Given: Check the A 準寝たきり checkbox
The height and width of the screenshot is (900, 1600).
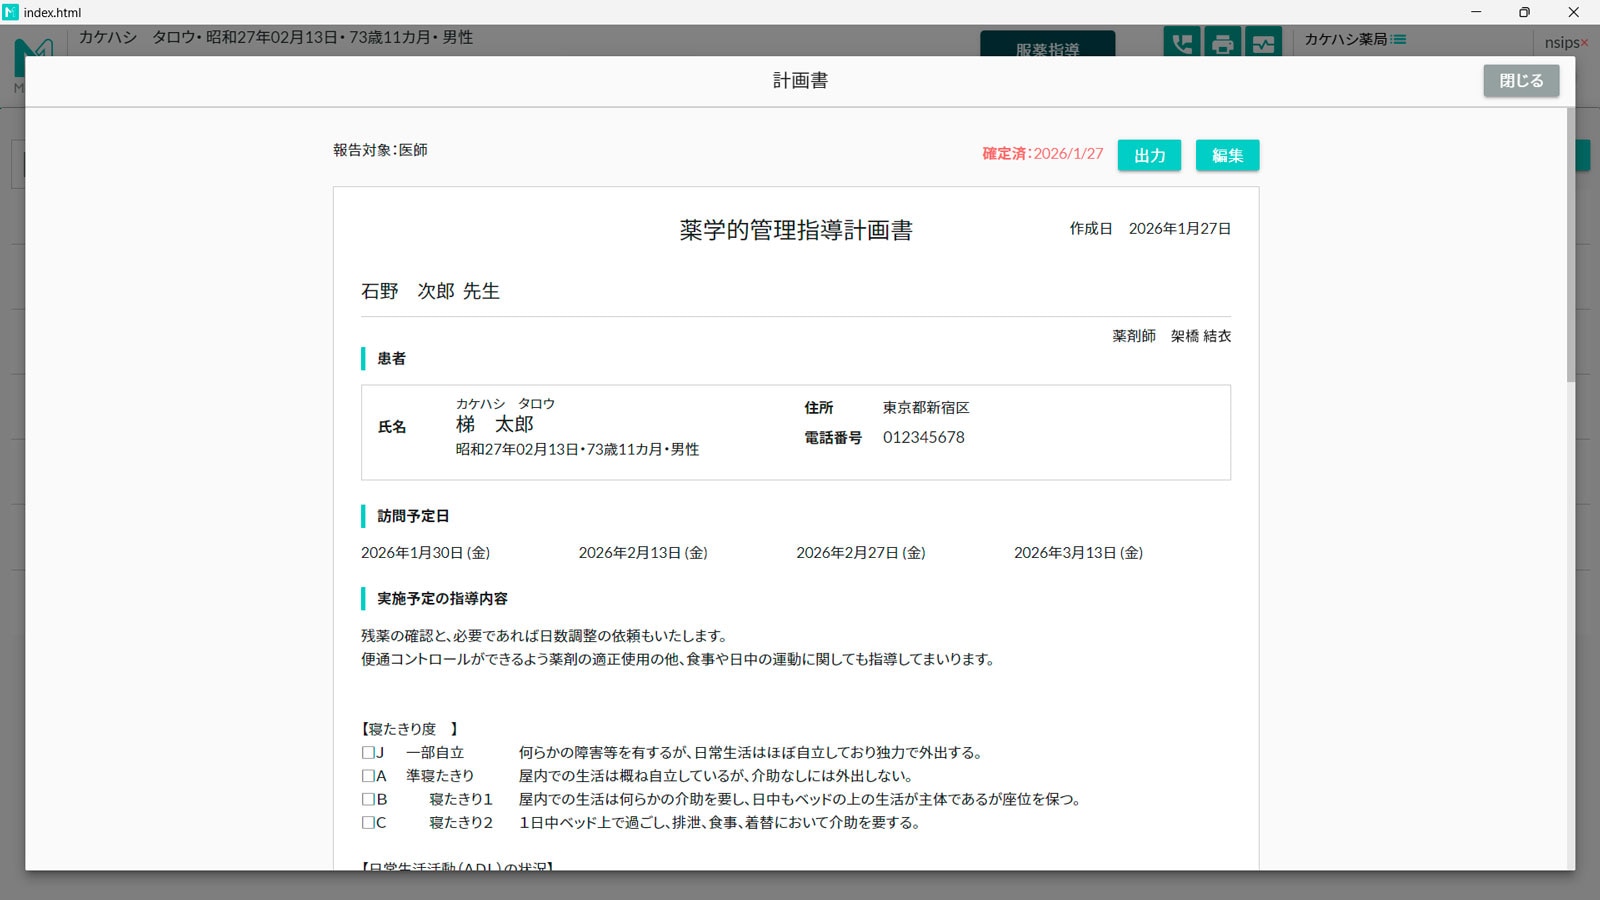Looking at the screenshot, I should point(367,775).
